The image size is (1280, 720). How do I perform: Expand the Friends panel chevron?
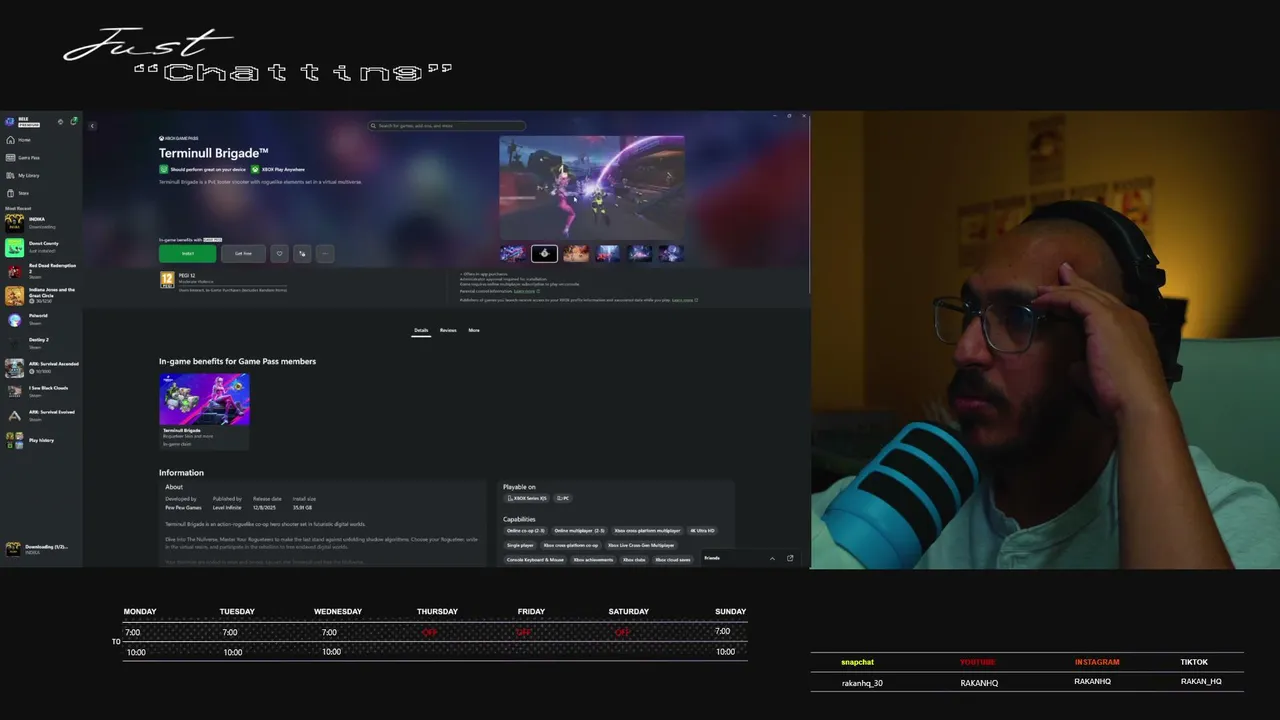772,558
